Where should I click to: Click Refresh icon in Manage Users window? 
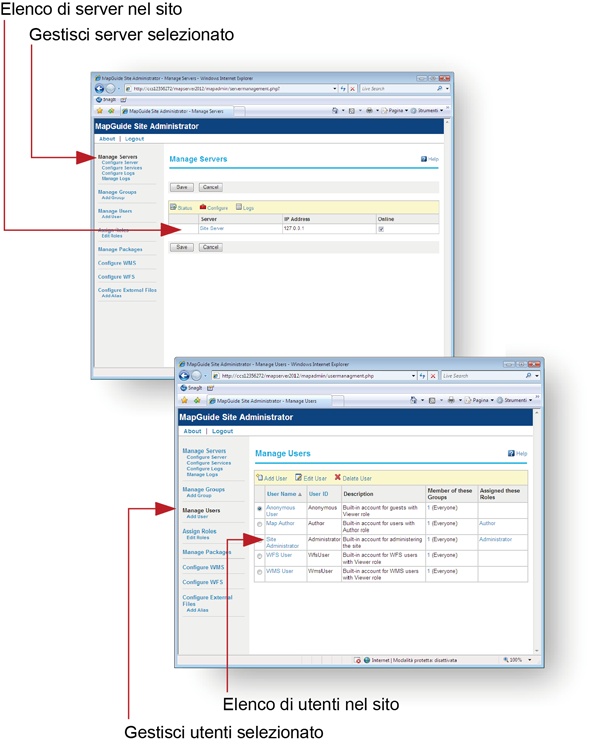pyautogui.click(x=422, y=376)
